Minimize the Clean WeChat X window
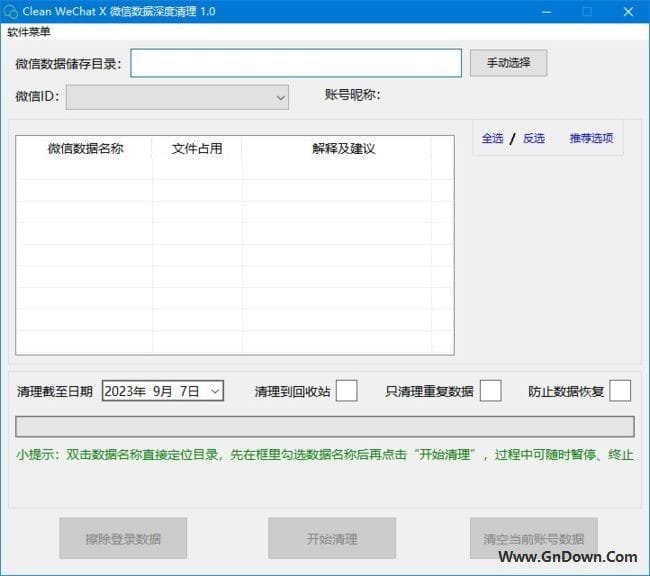 pos(546,12)
